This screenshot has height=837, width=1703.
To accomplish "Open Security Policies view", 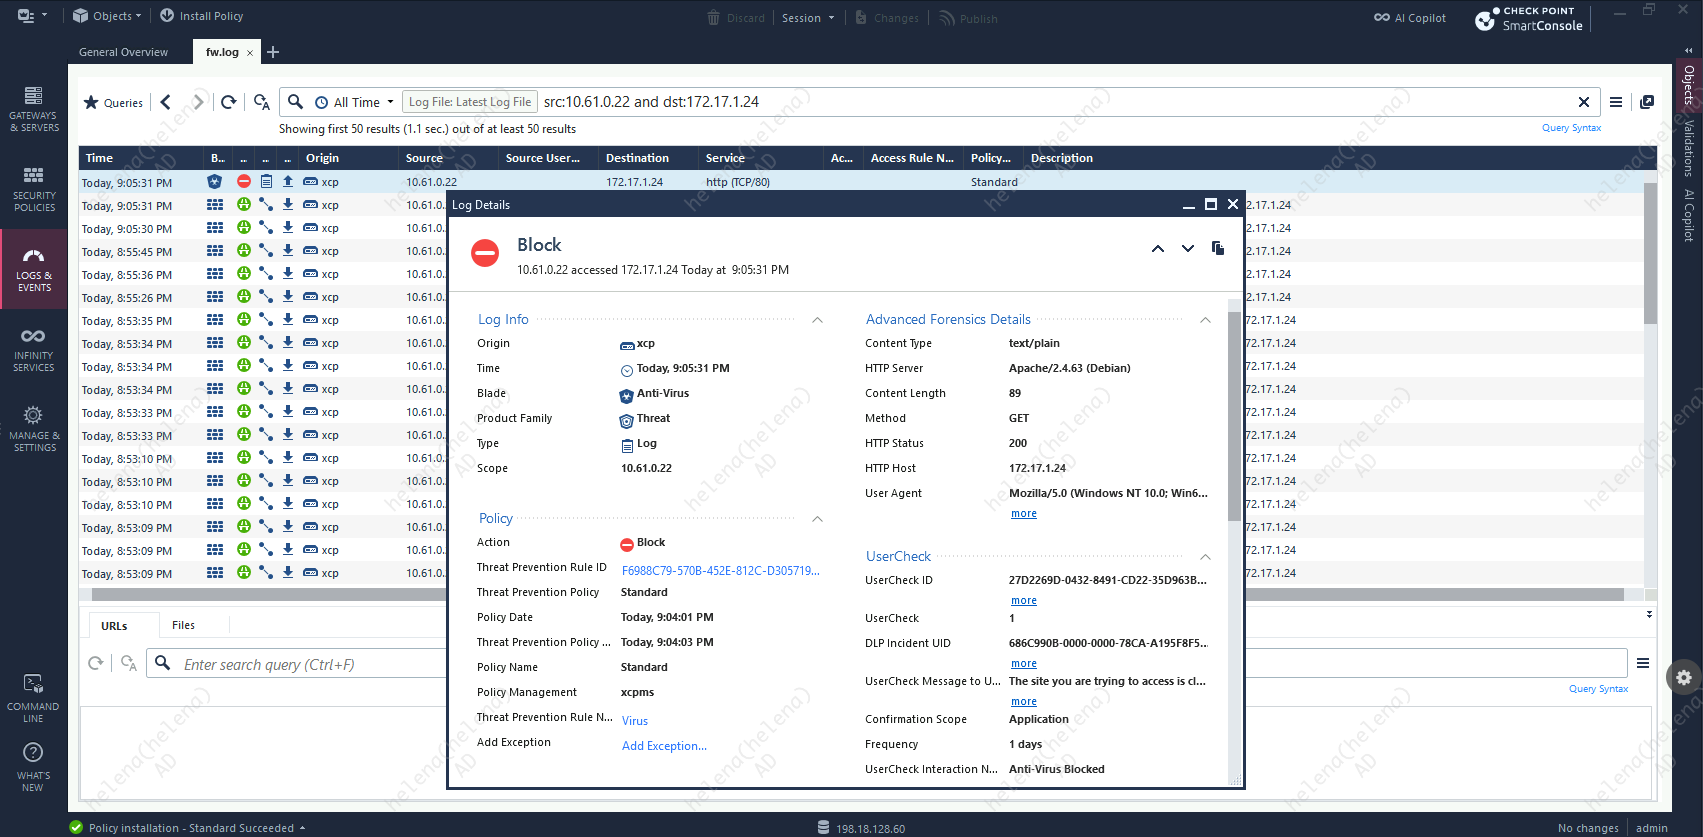I will [34, 189].
